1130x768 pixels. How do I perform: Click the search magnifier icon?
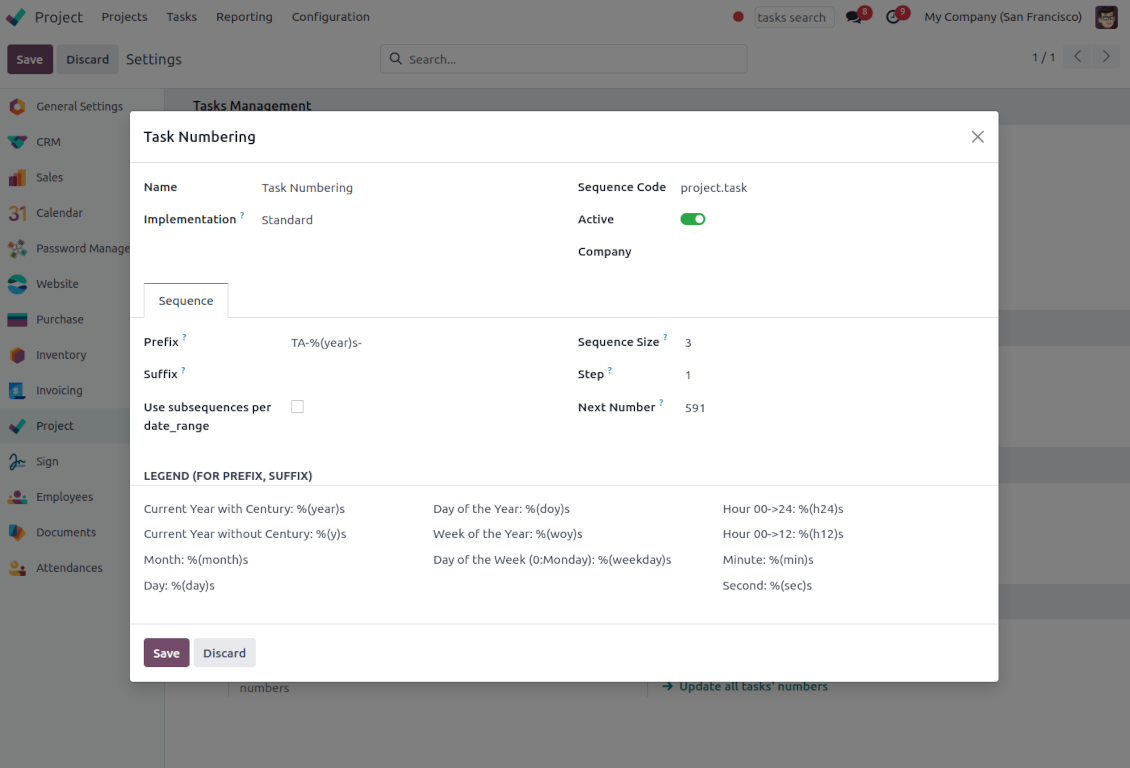[396, 59]
